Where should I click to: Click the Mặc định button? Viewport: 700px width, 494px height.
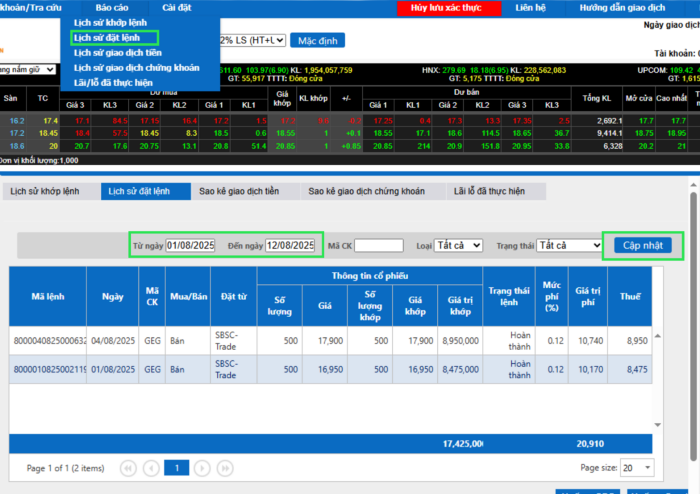[x=318, y=41]
